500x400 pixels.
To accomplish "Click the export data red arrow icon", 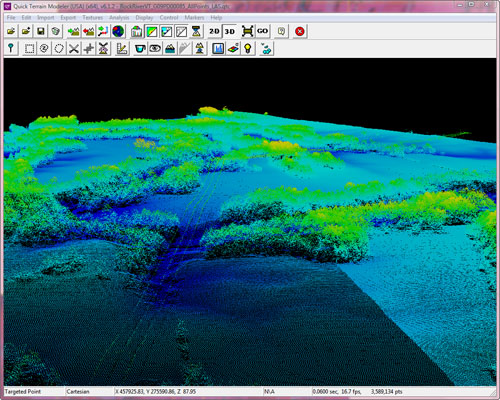I will click(x=88, y=32).
